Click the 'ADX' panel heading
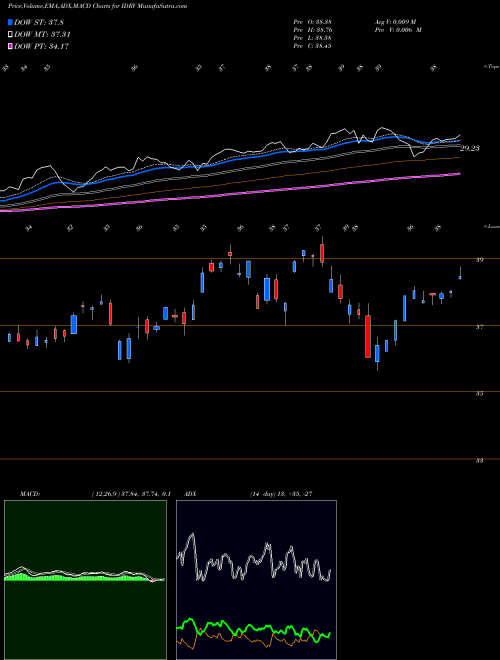This screenshot has width=500, height=660. tap(190, 494)
